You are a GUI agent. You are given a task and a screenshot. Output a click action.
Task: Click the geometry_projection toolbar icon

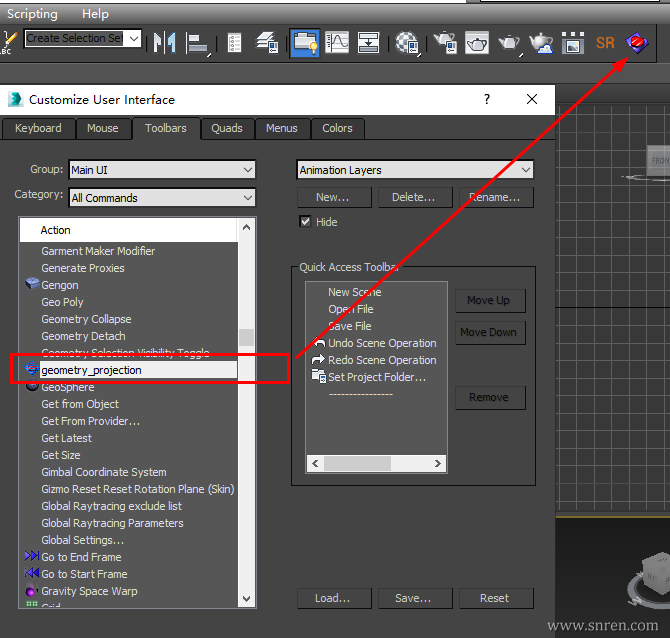[x=636, y=42]
